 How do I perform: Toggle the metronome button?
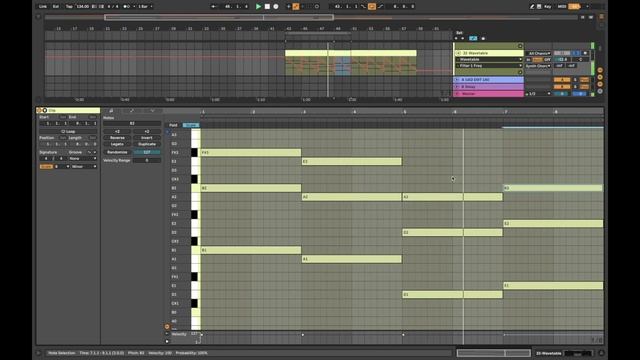(127, 7)
